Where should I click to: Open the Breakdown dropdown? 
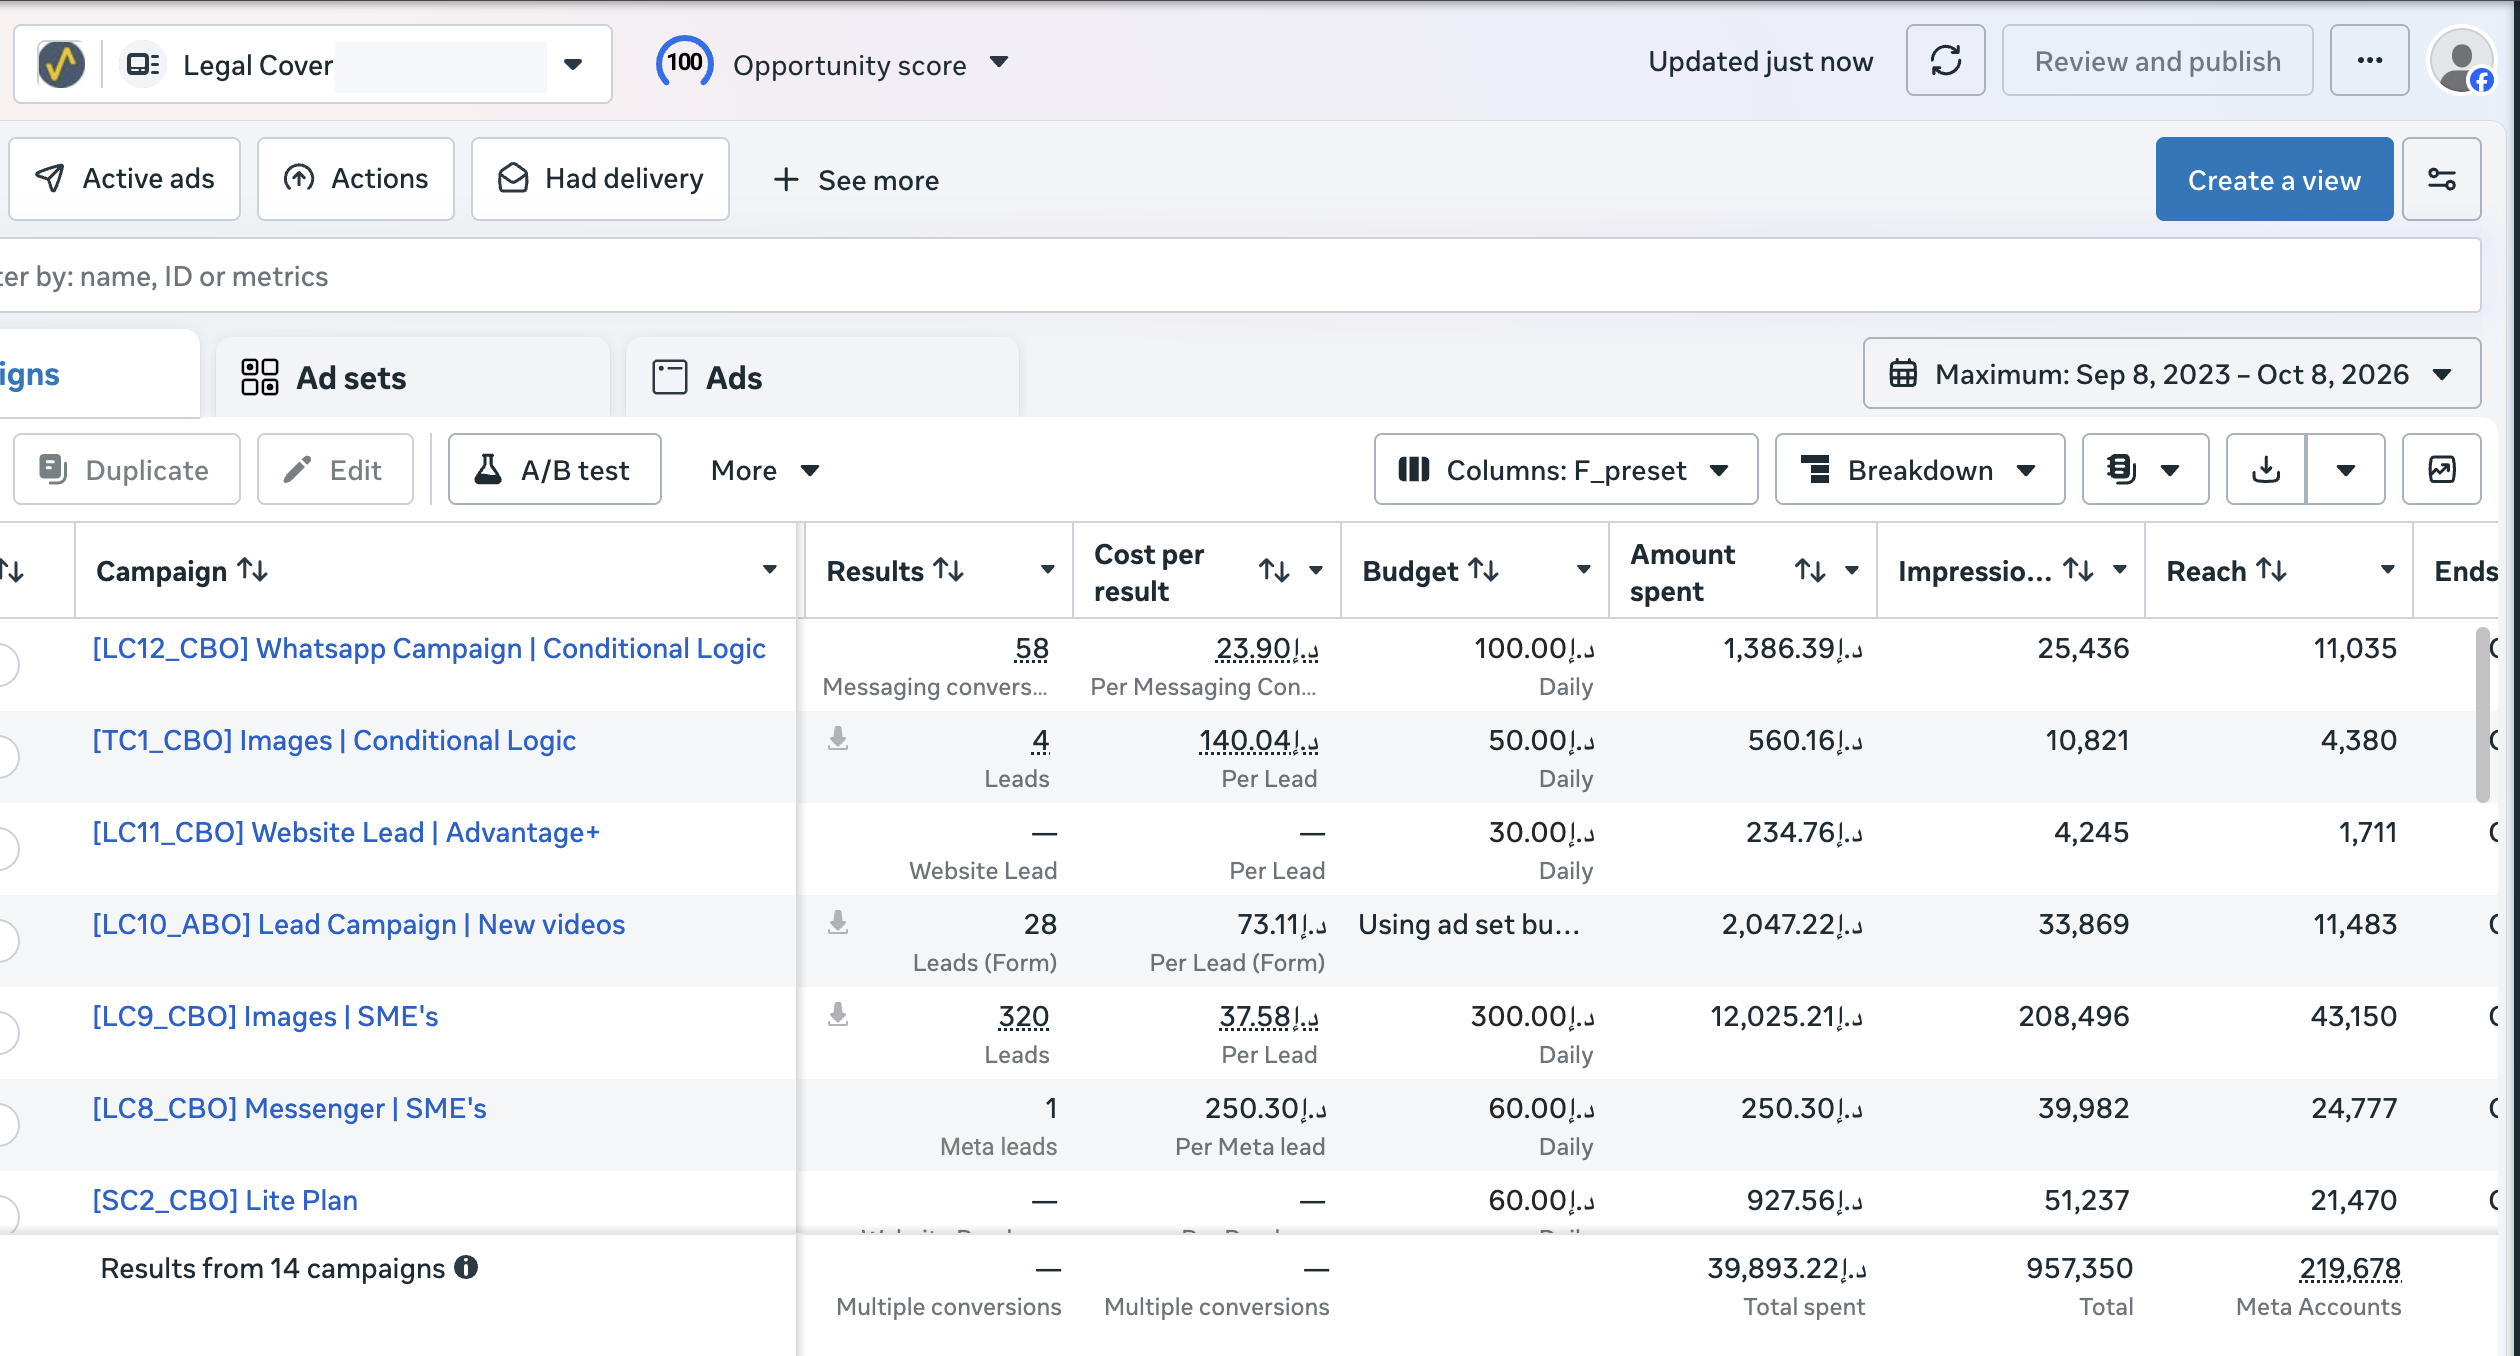[1919, 469]
